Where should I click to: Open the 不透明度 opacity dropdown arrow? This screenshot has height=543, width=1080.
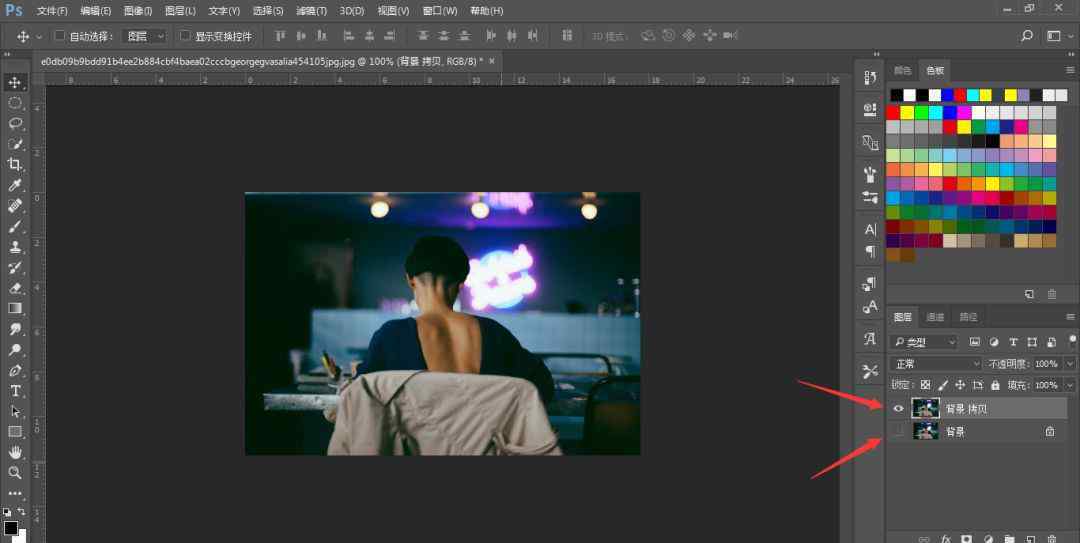coord(1071,364)
